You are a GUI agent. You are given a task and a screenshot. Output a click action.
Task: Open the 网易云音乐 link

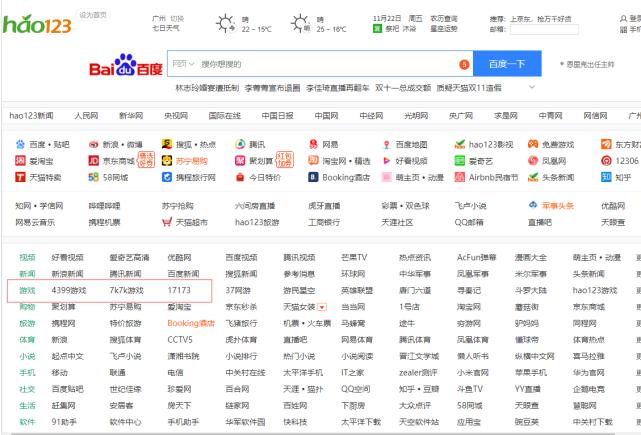pos(35,222)
